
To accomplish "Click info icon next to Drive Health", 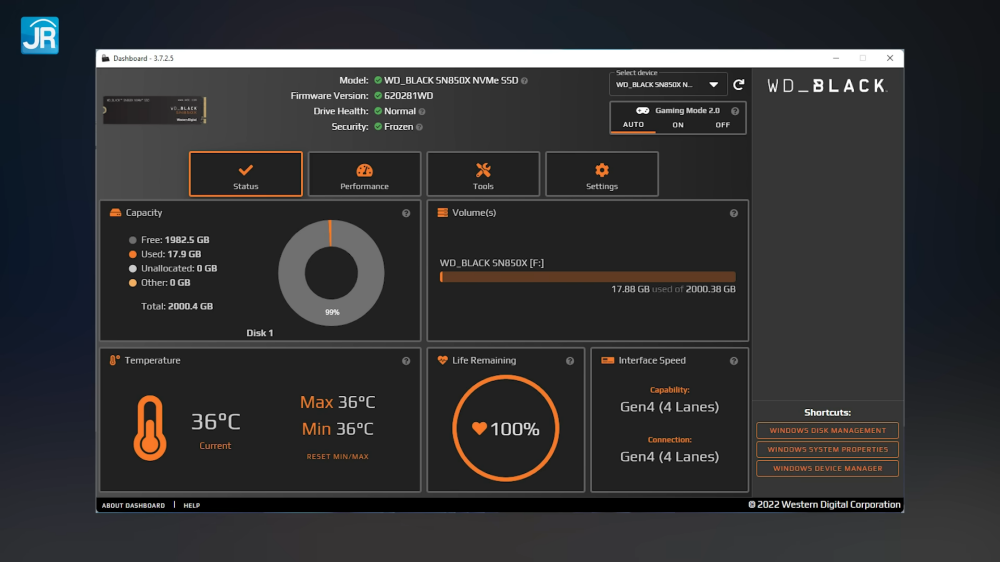I will coord(422,112).
